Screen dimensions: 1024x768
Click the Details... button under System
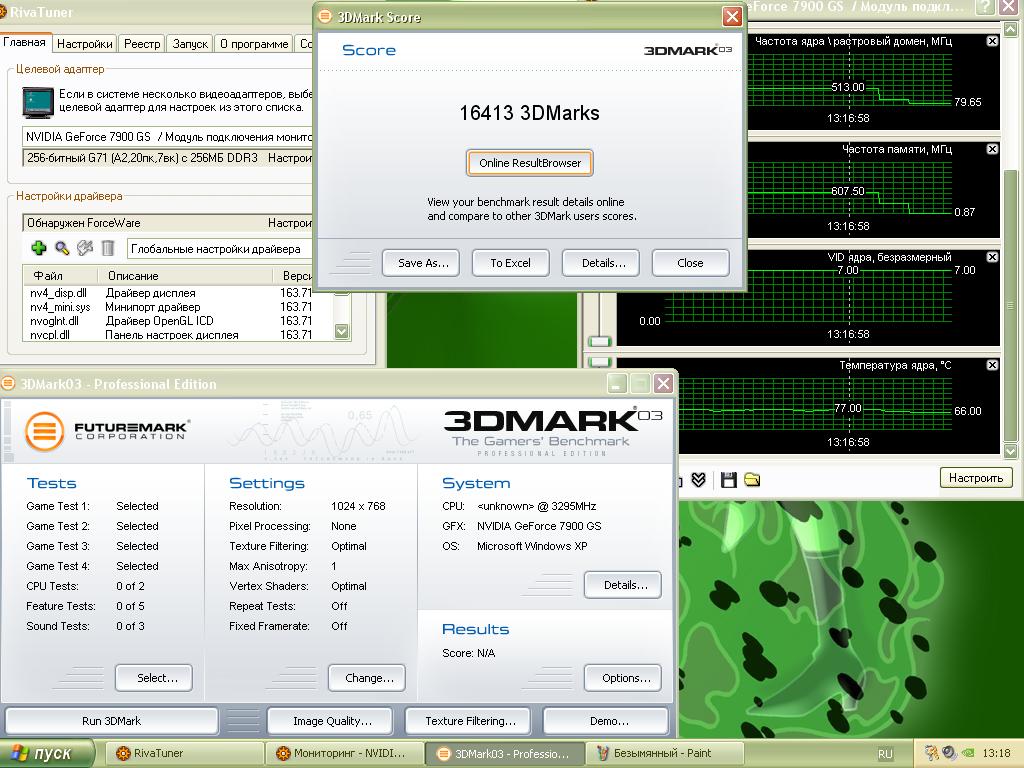[623, 585]
